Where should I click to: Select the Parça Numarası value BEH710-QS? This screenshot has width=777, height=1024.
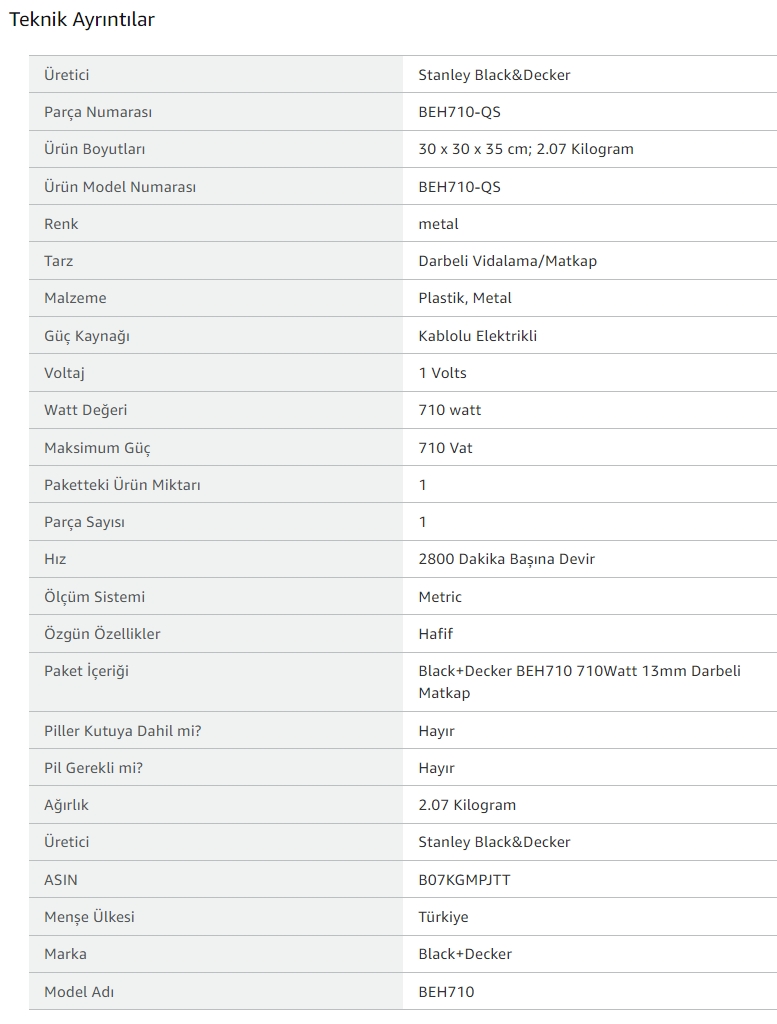coord(459,112)
